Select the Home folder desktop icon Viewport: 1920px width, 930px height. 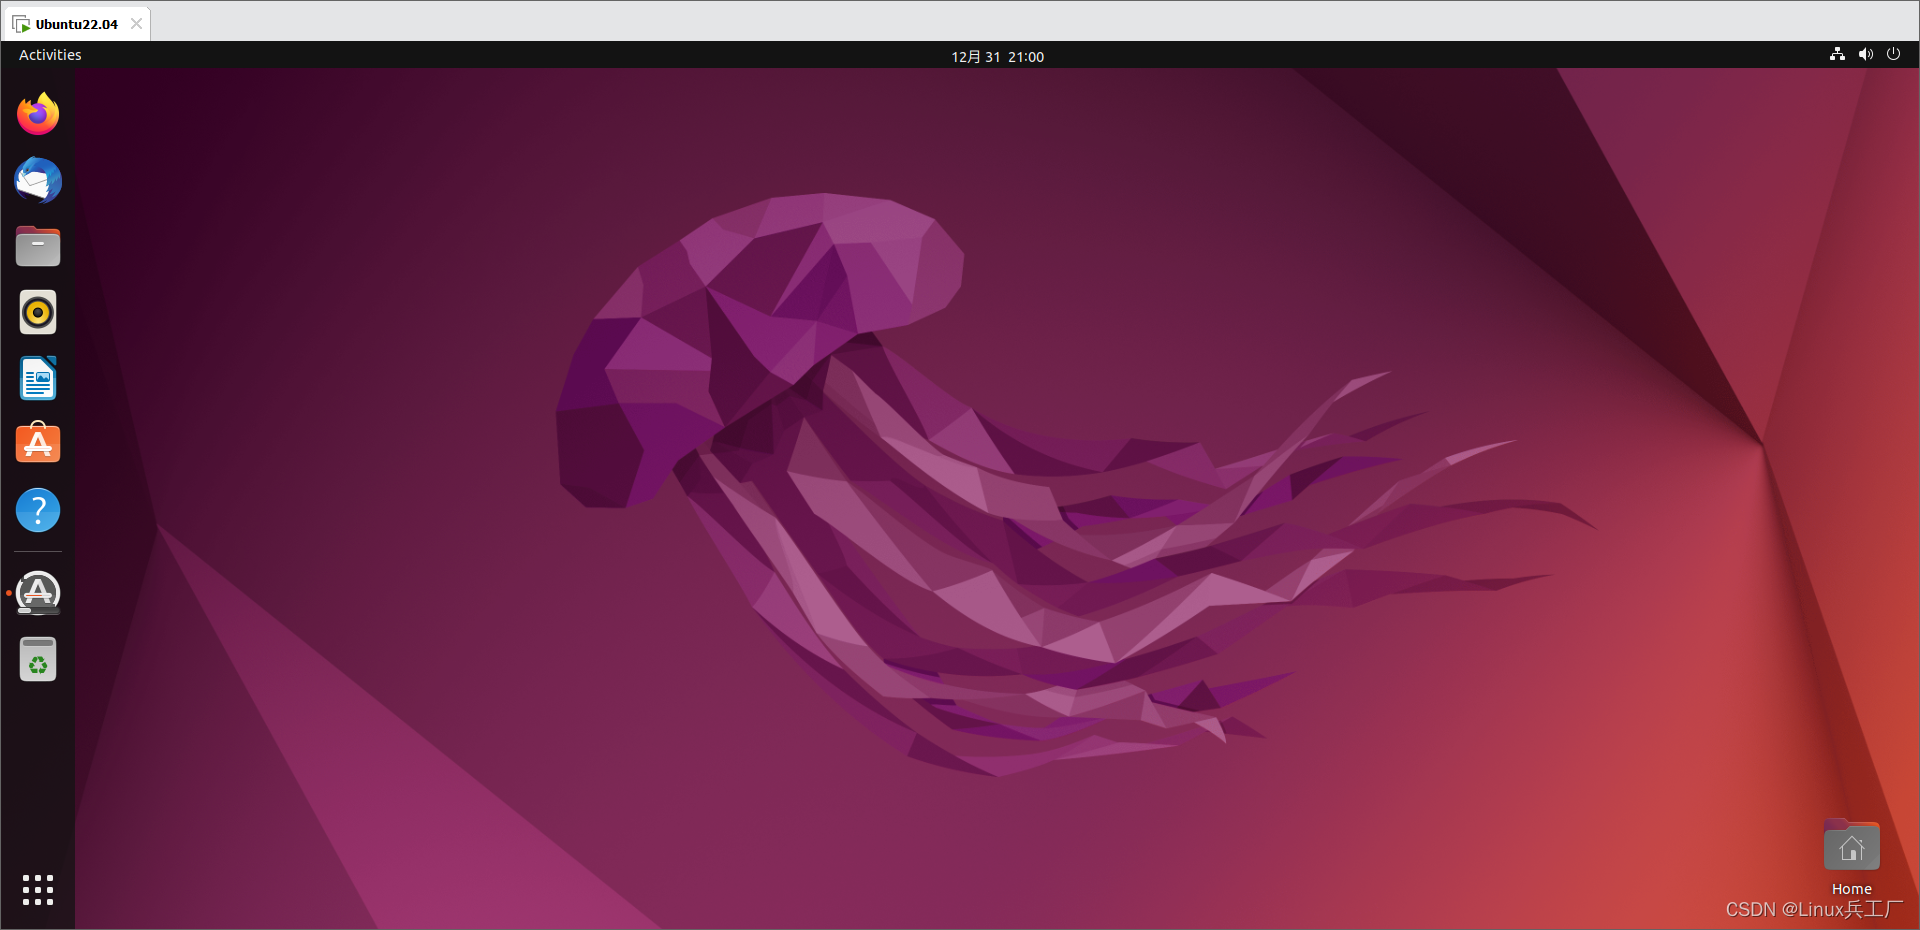(1851, 846)
